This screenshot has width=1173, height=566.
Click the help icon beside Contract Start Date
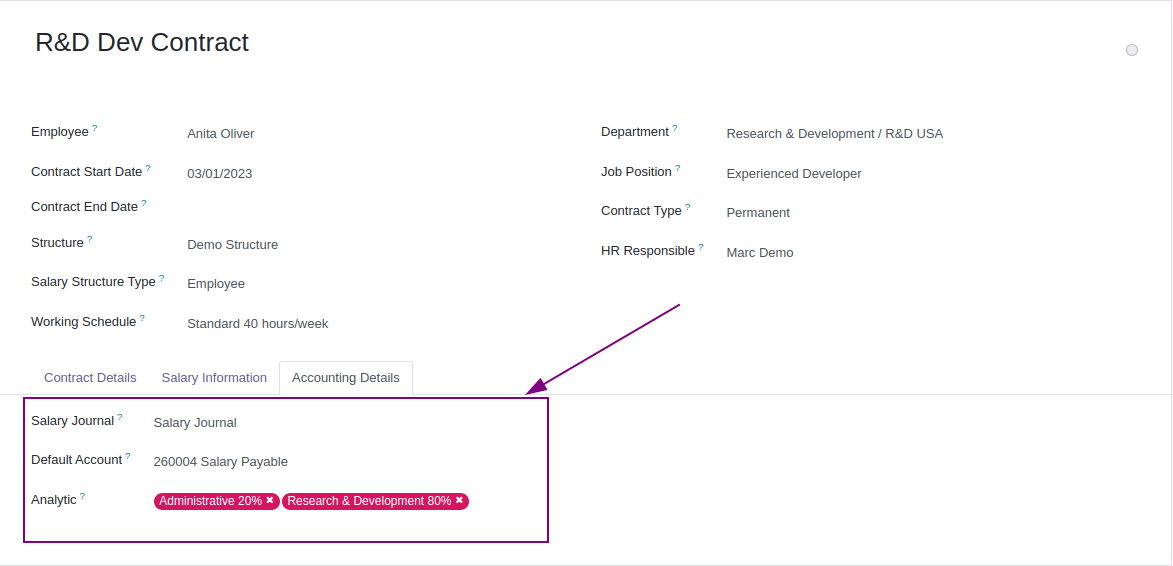click(x=148, y=168)
